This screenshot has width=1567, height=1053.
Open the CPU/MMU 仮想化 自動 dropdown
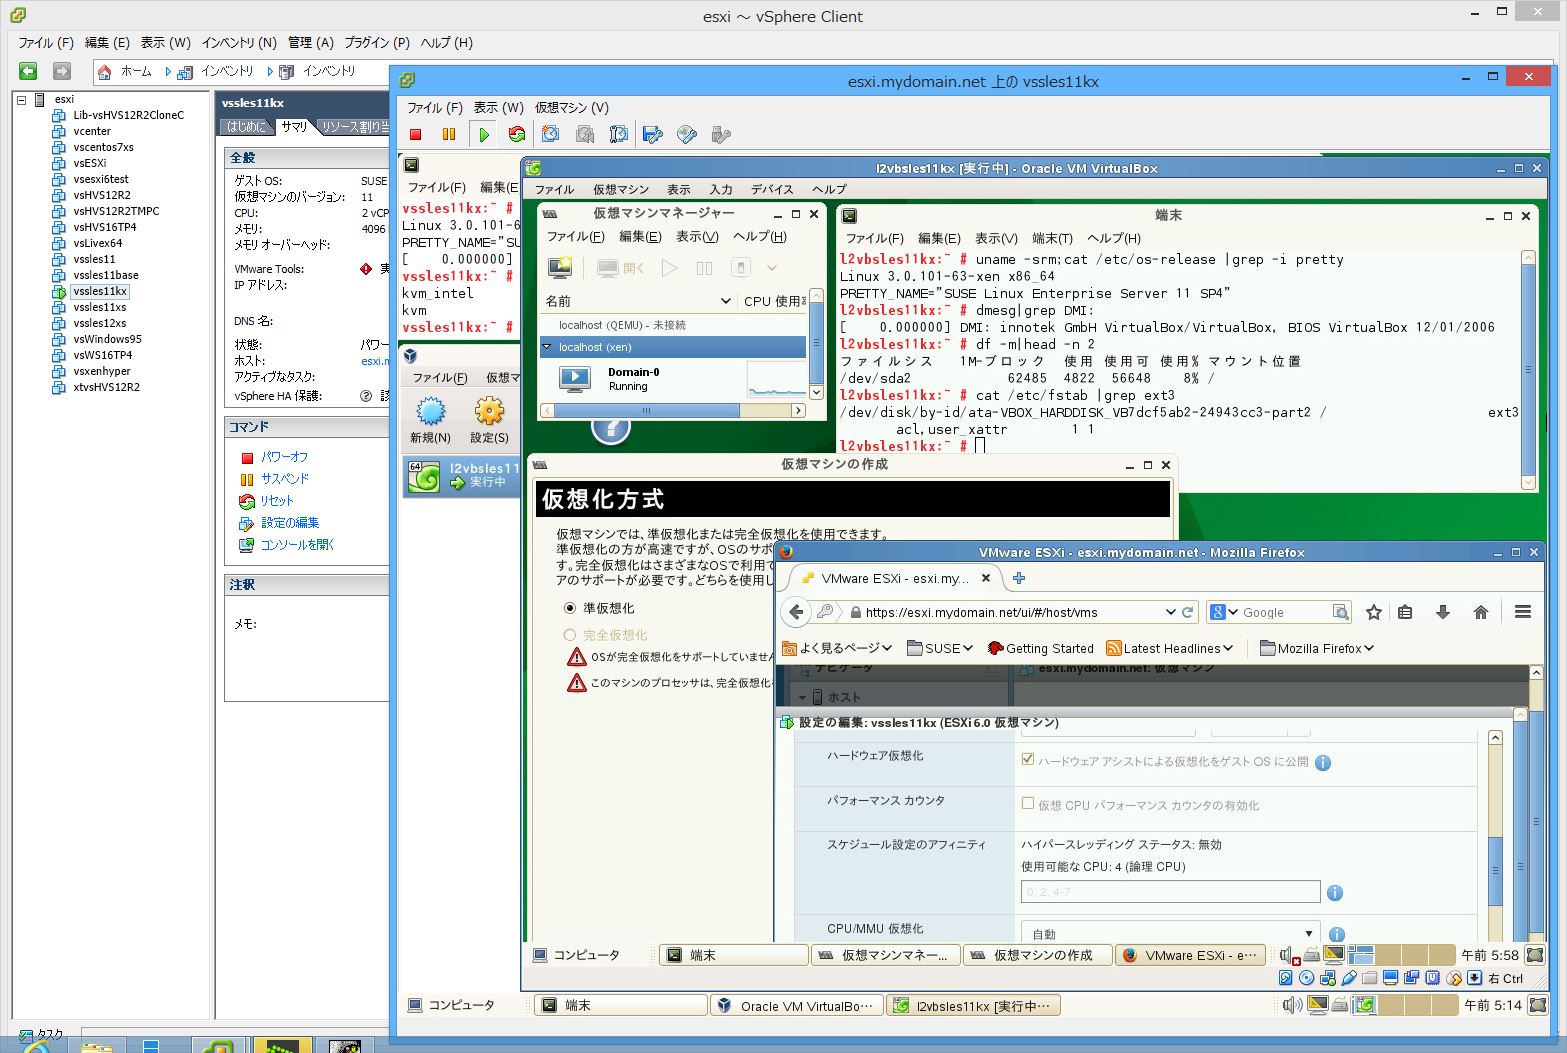point(1170,934)
